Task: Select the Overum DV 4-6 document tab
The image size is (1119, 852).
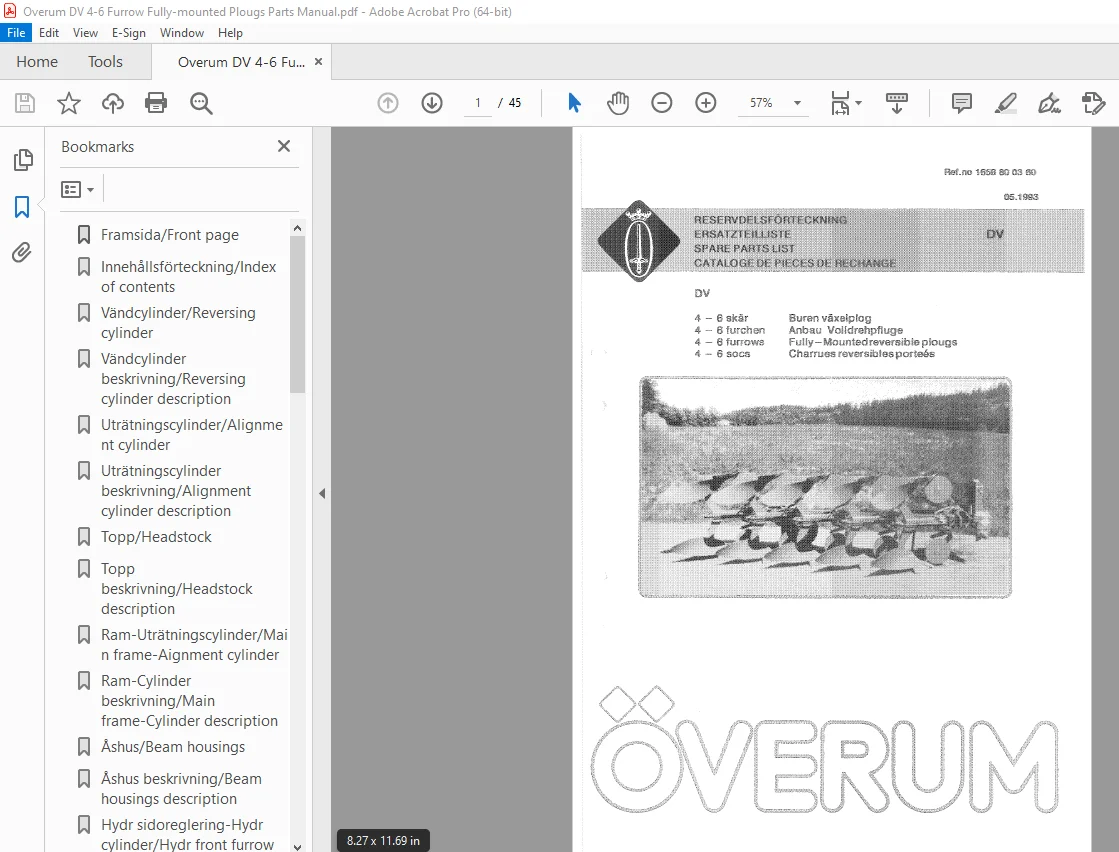Action: pos(241,62)
